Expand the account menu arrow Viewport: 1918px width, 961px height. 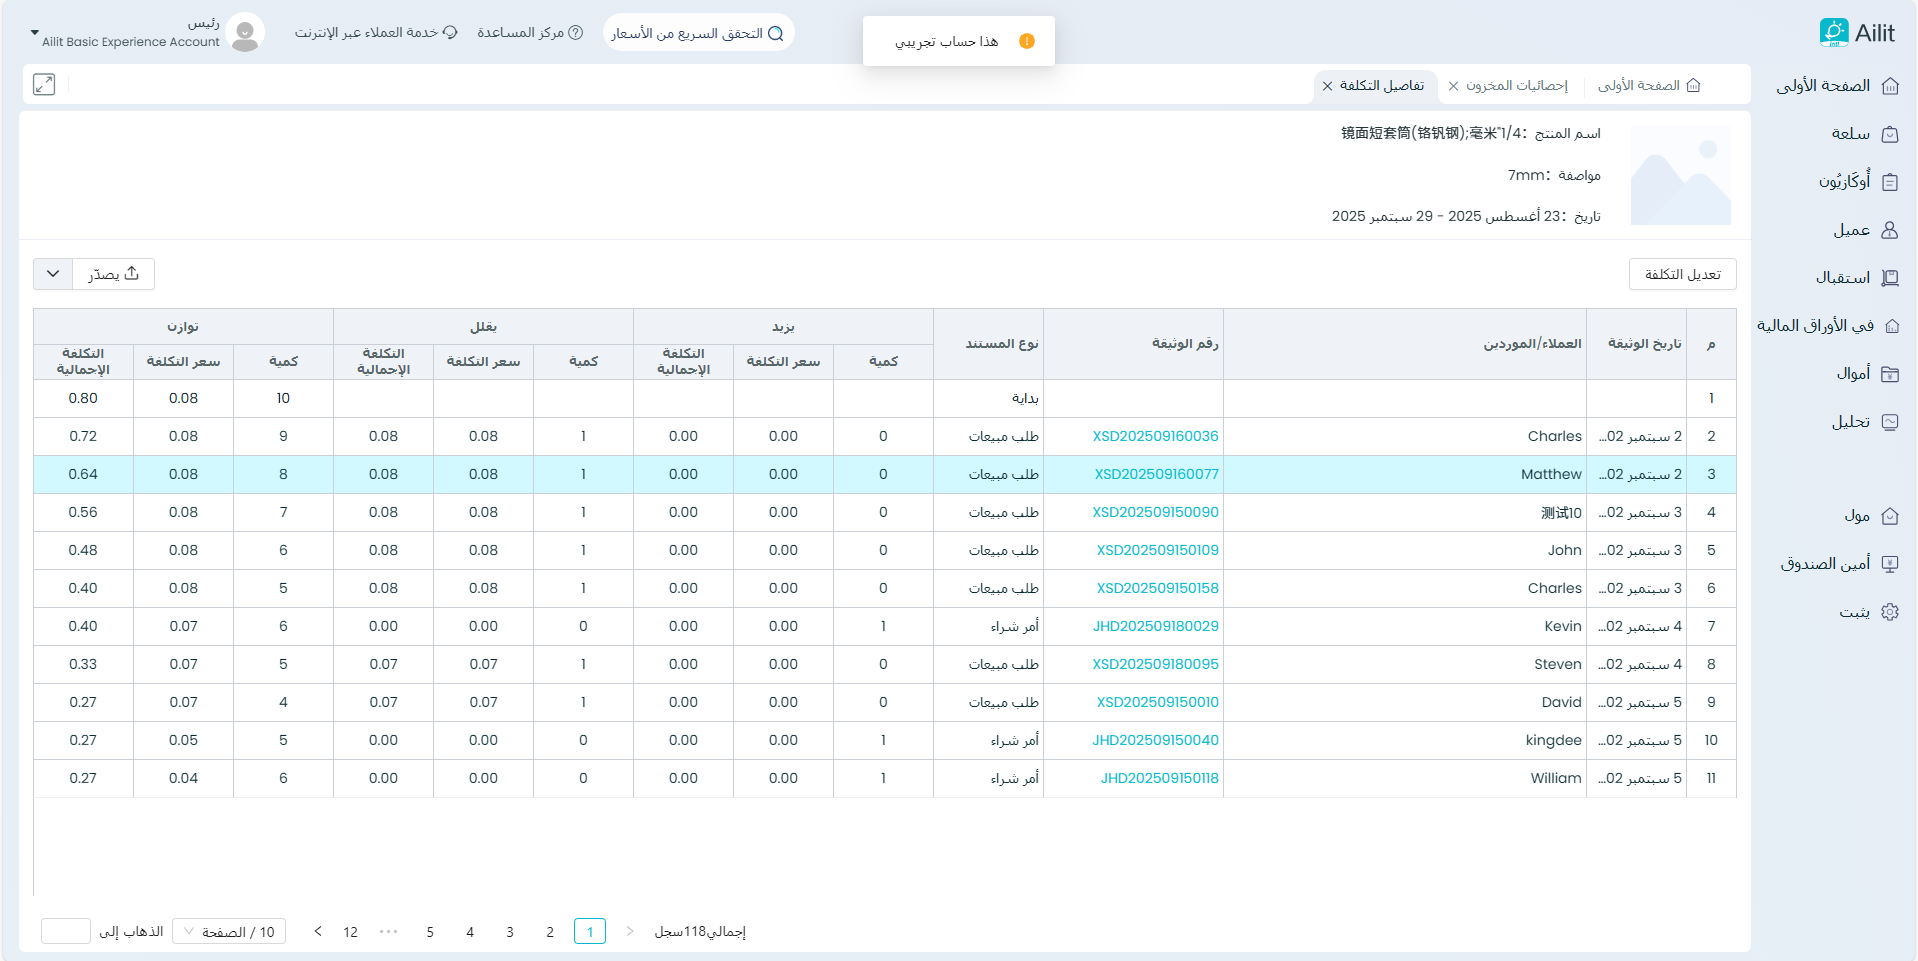(x=35, y=33)
